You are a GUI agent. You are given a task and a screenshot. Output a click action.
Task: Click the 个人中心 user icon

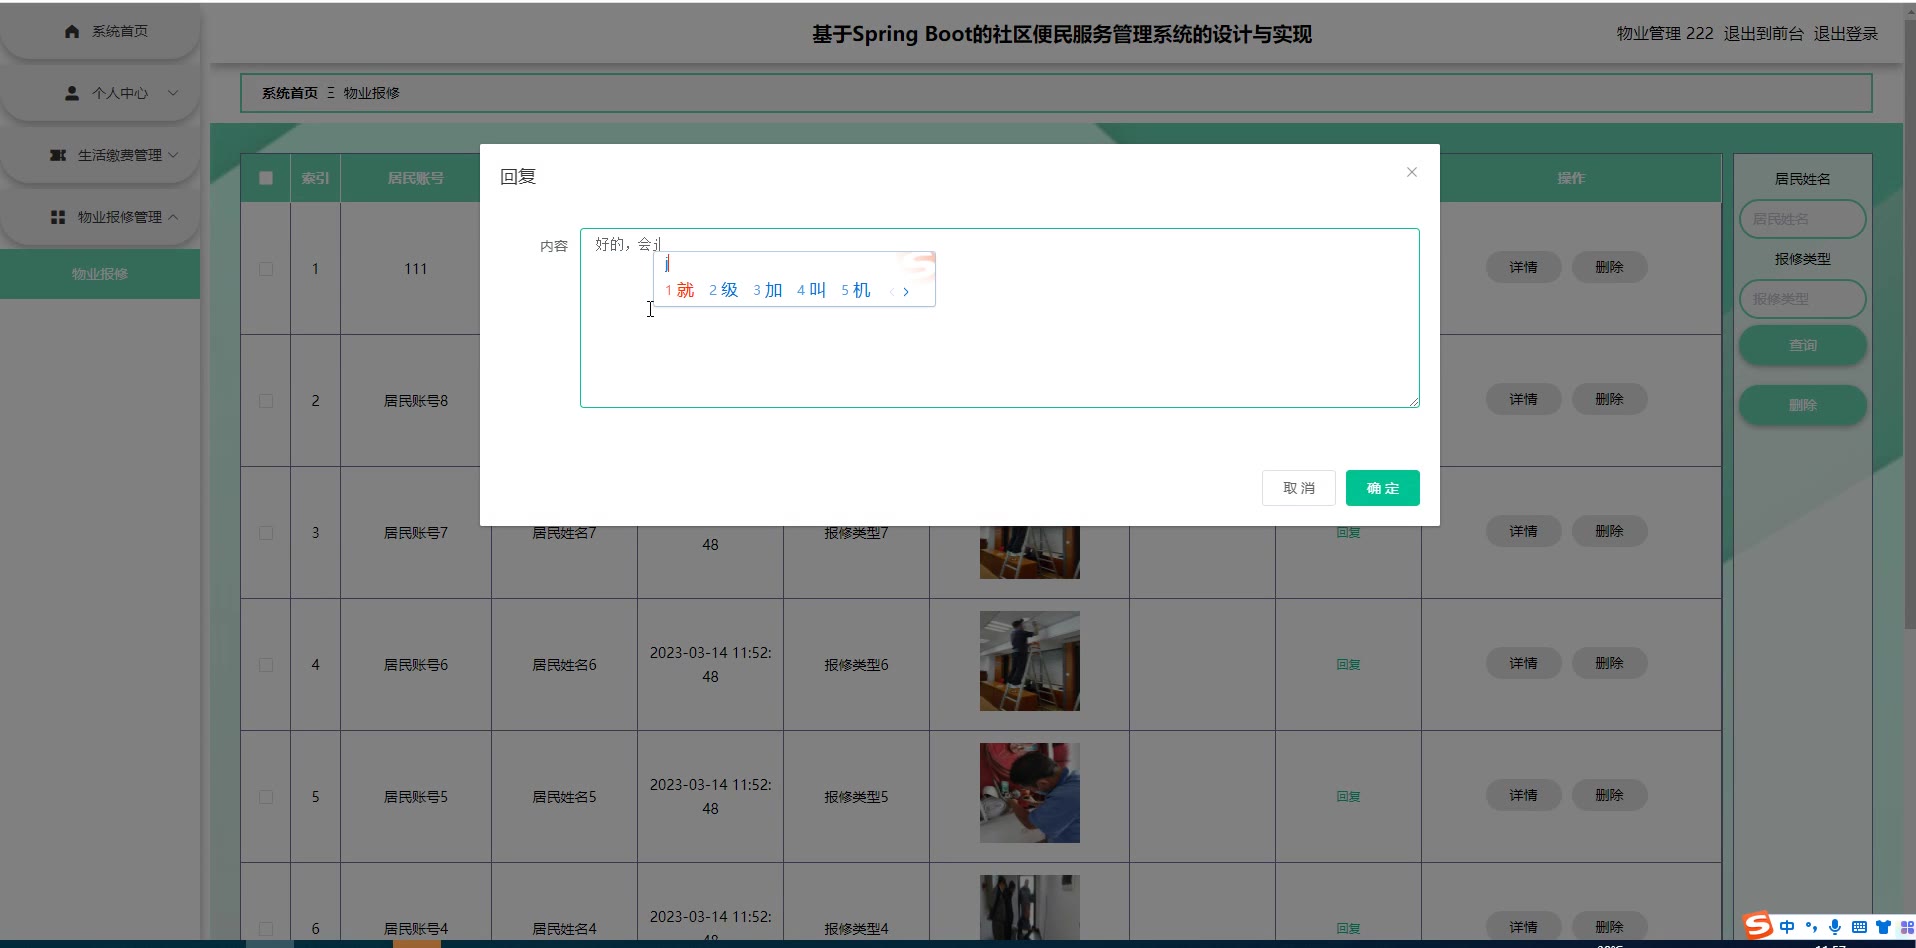click(72, 93)
